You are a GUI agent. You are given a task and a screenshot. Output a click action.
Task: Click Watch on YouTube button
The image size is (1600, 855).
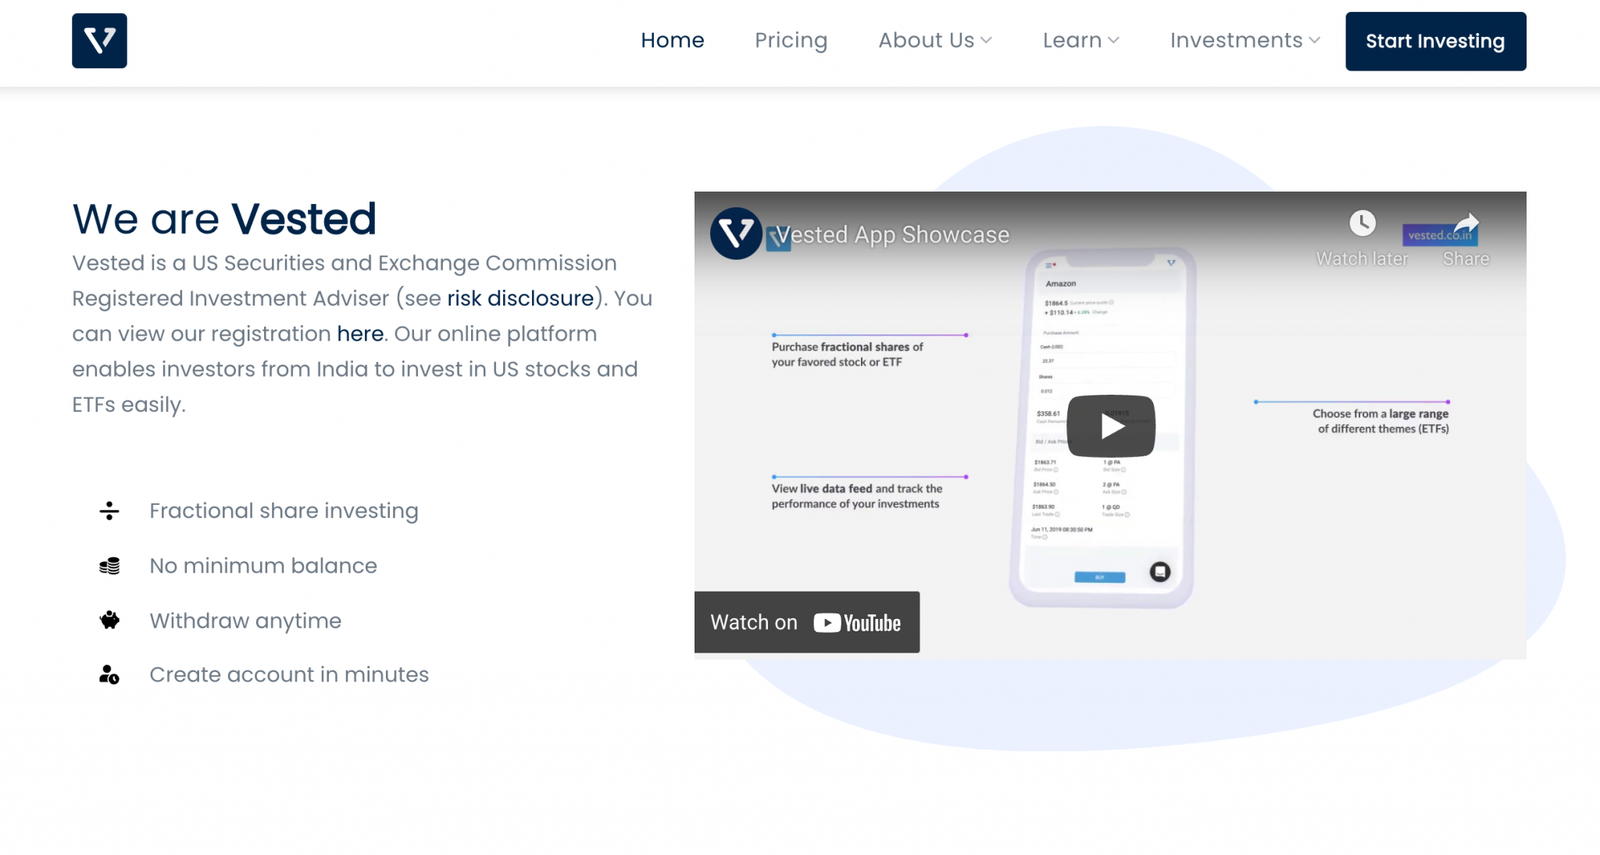[807, 622]
